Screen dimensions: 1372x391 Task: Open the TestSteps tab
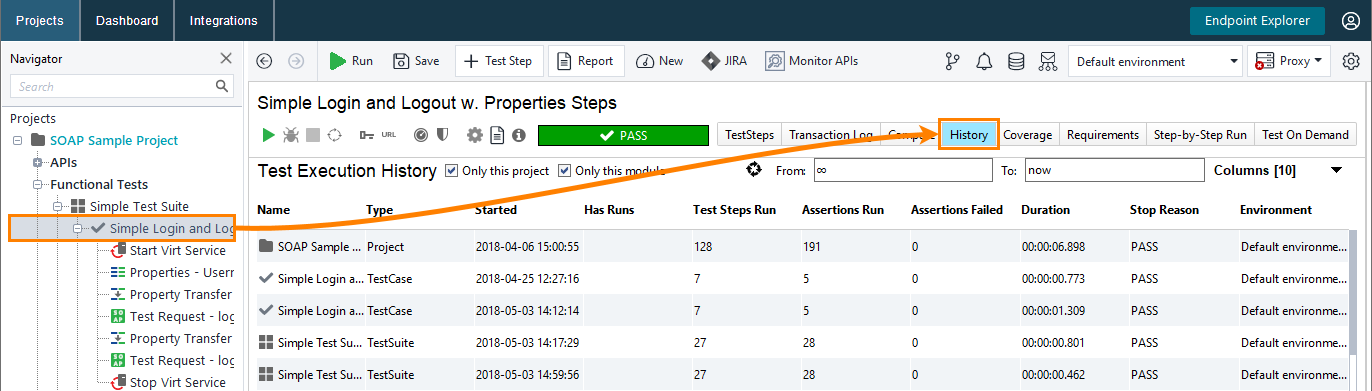[x=749, y=134]
